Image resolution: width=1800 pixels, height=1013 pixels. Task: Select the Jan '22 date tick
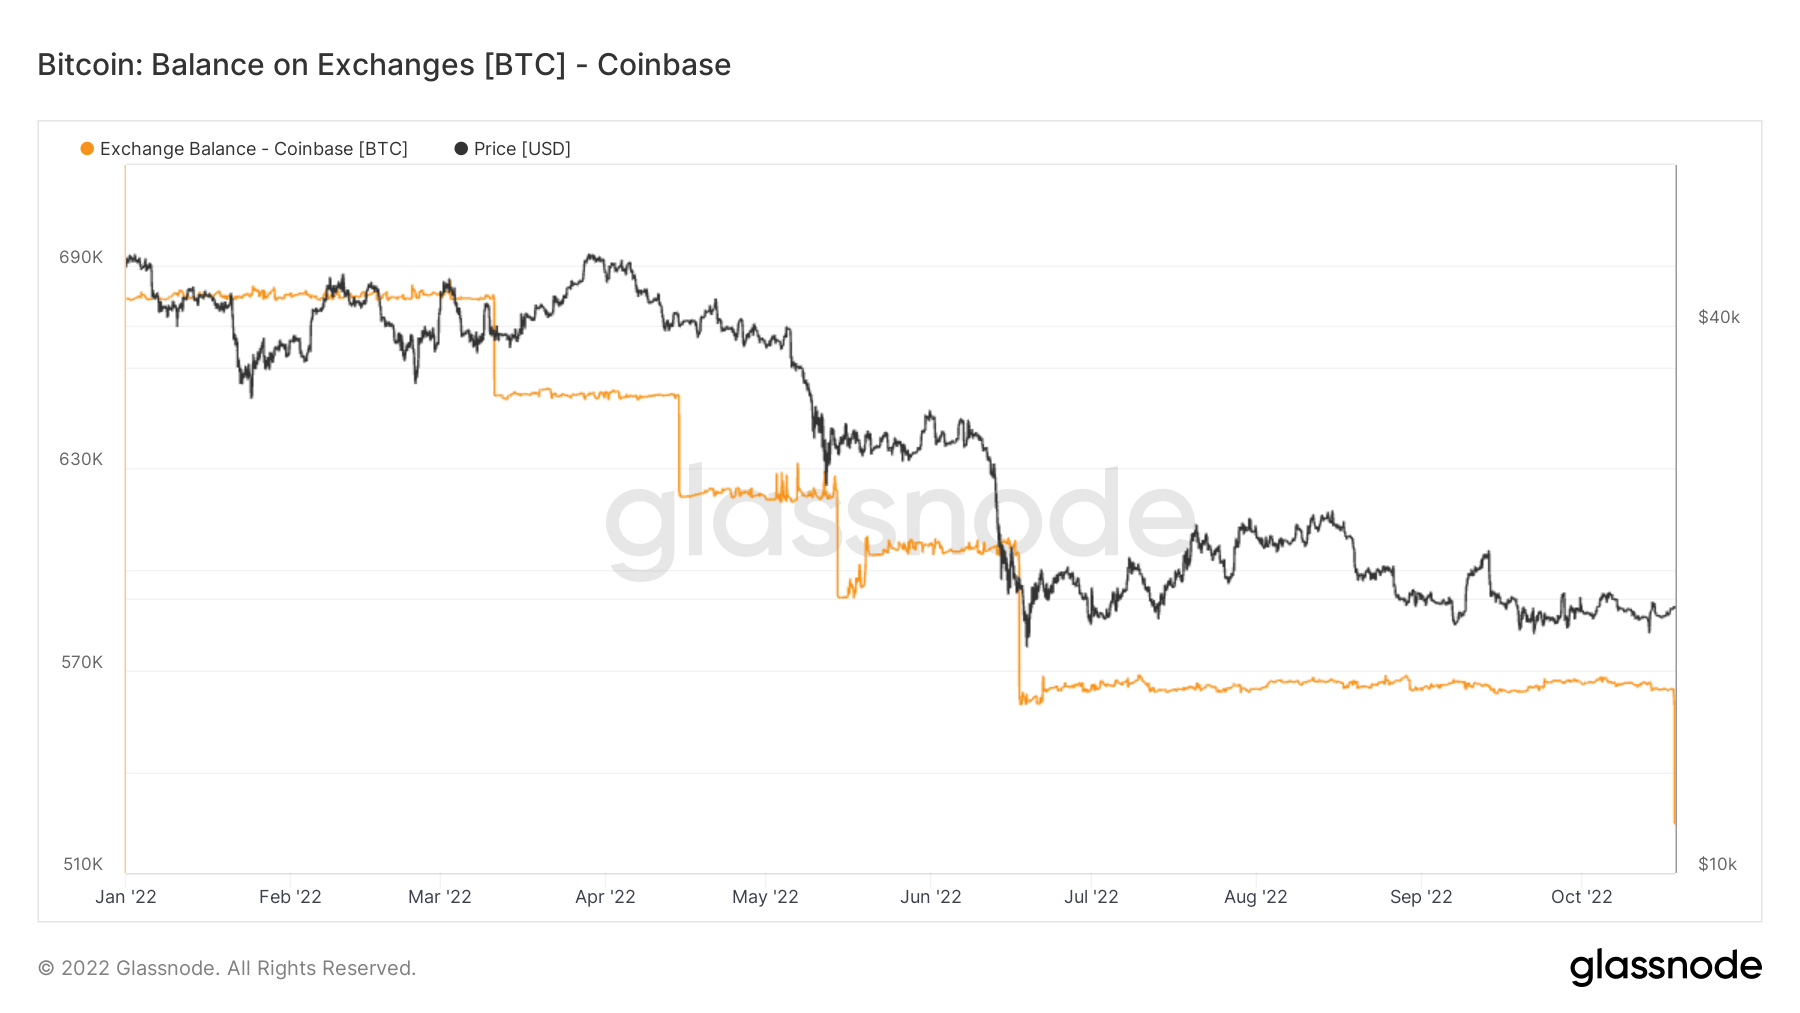tap(126, 897)
